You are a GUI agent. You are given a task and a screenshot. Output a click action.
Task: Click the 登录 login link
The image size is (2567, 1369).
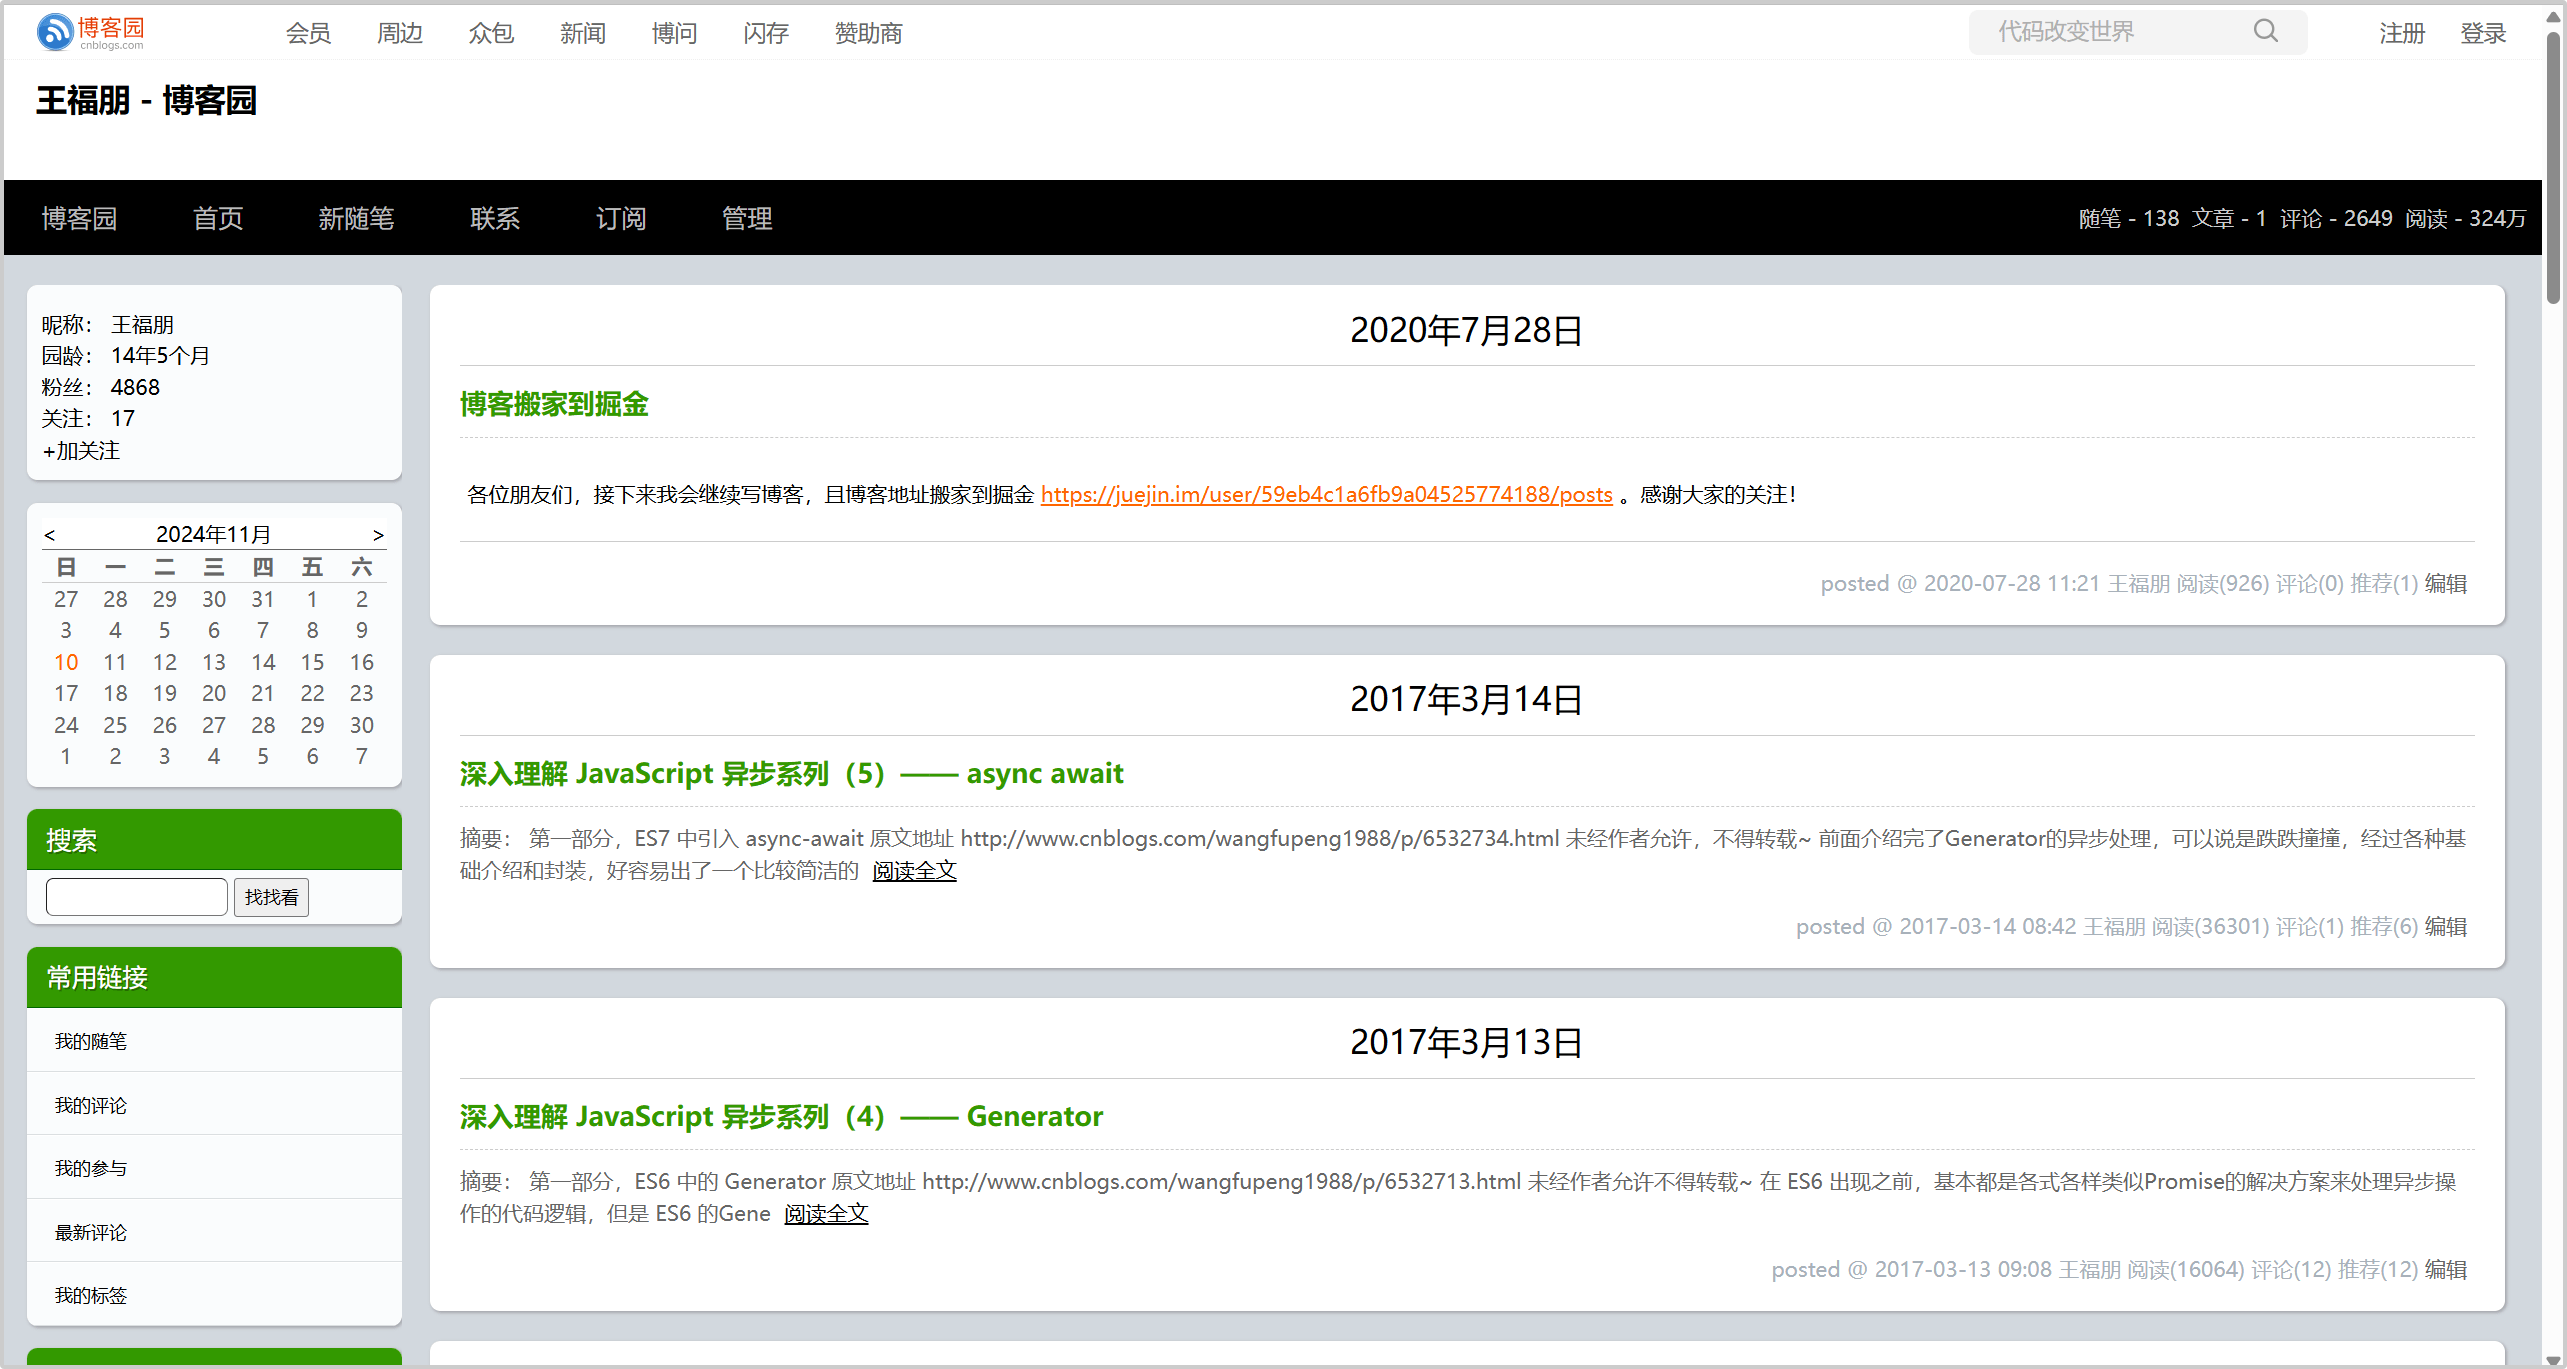pos(2483,33)
